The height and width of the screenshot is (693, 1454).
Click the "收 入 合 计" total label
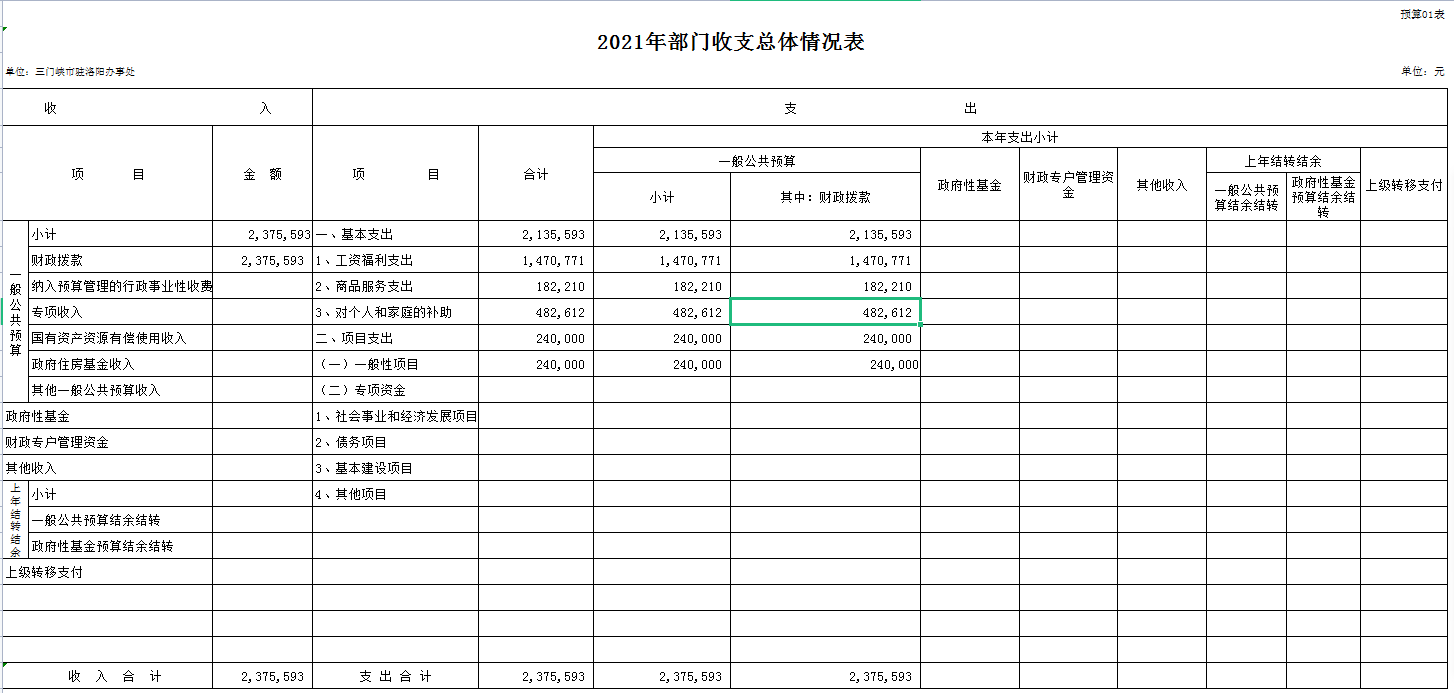click(x=115, y=676)
